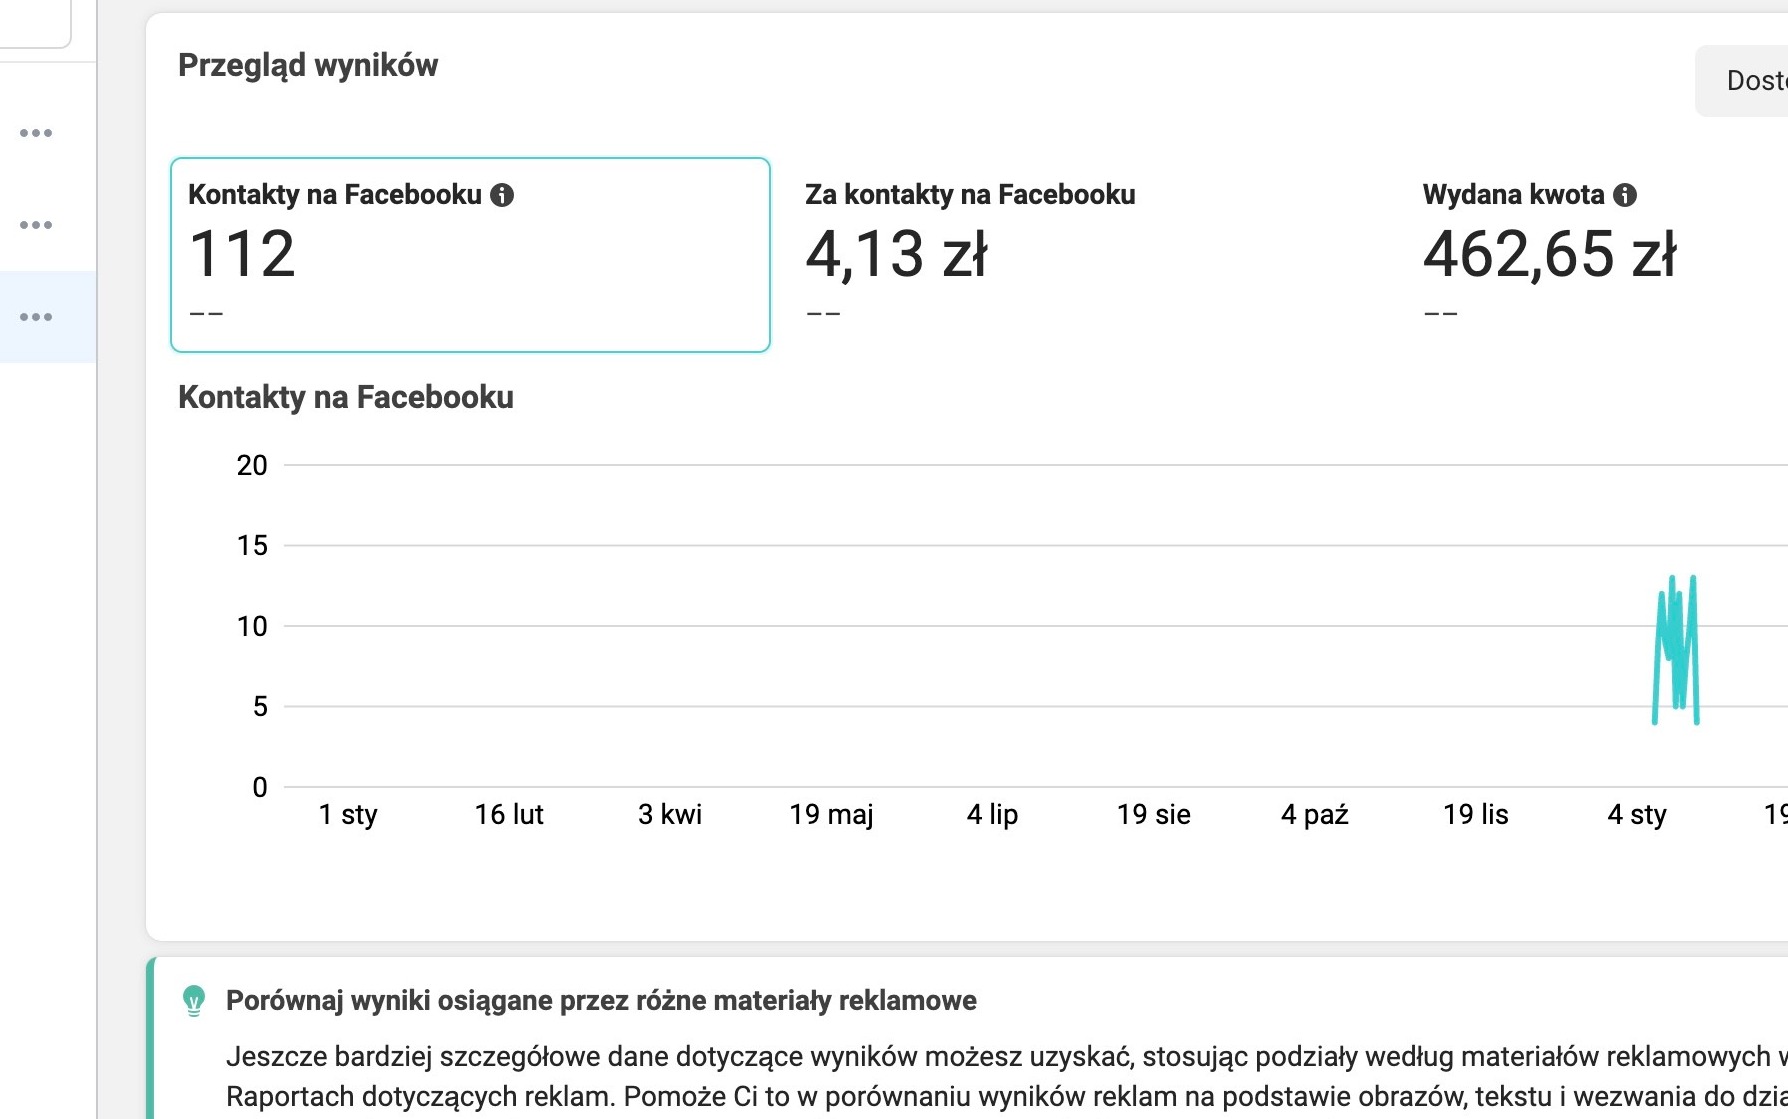Click the "4 paź" x-axis date label
This screenshot has width=1788, height=1119.
pos(1315,815)
